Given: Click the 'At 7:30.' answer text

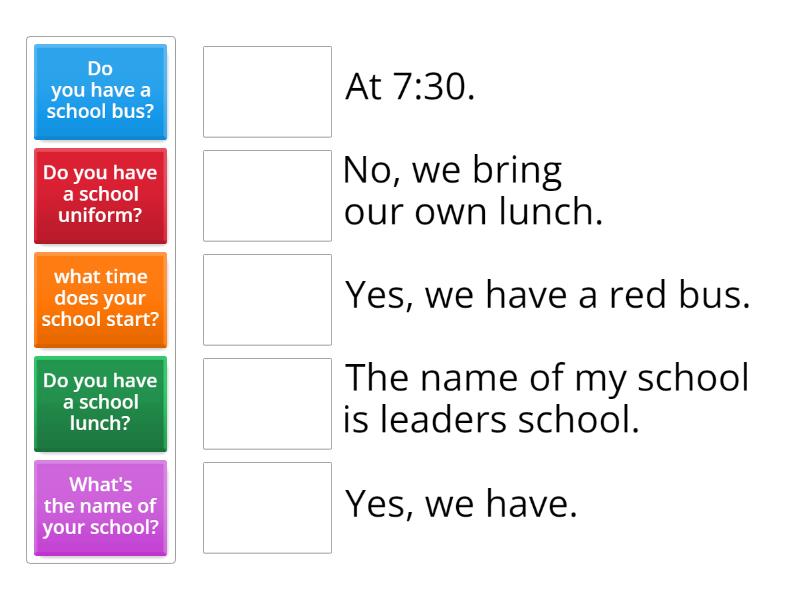Looking at the screenshot, I should pyautogui.click(x=410, y=86).
